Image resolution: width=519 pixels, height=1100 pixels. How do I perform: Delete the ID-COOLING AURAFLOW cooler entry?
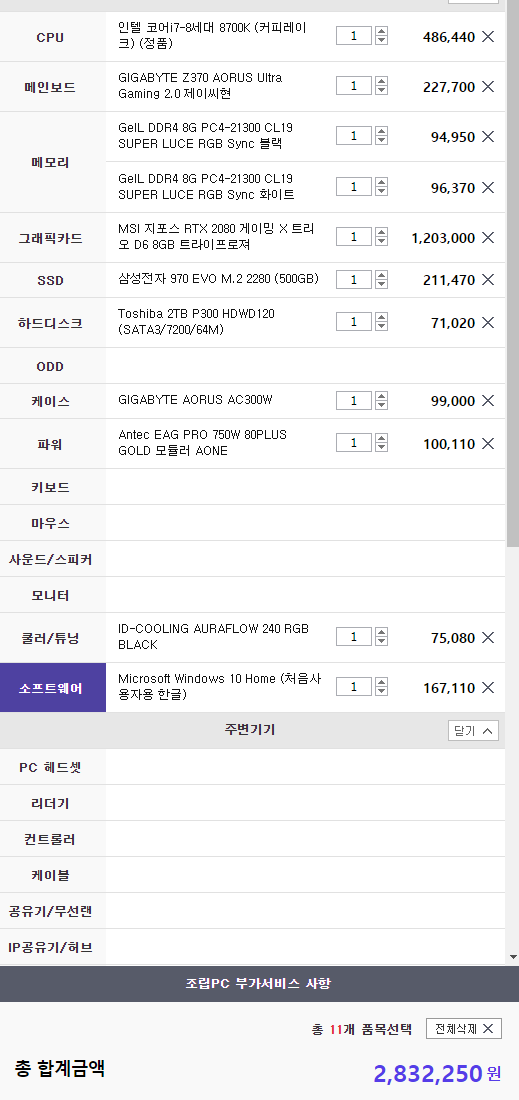pyautogui.click(x=488, y=638)
